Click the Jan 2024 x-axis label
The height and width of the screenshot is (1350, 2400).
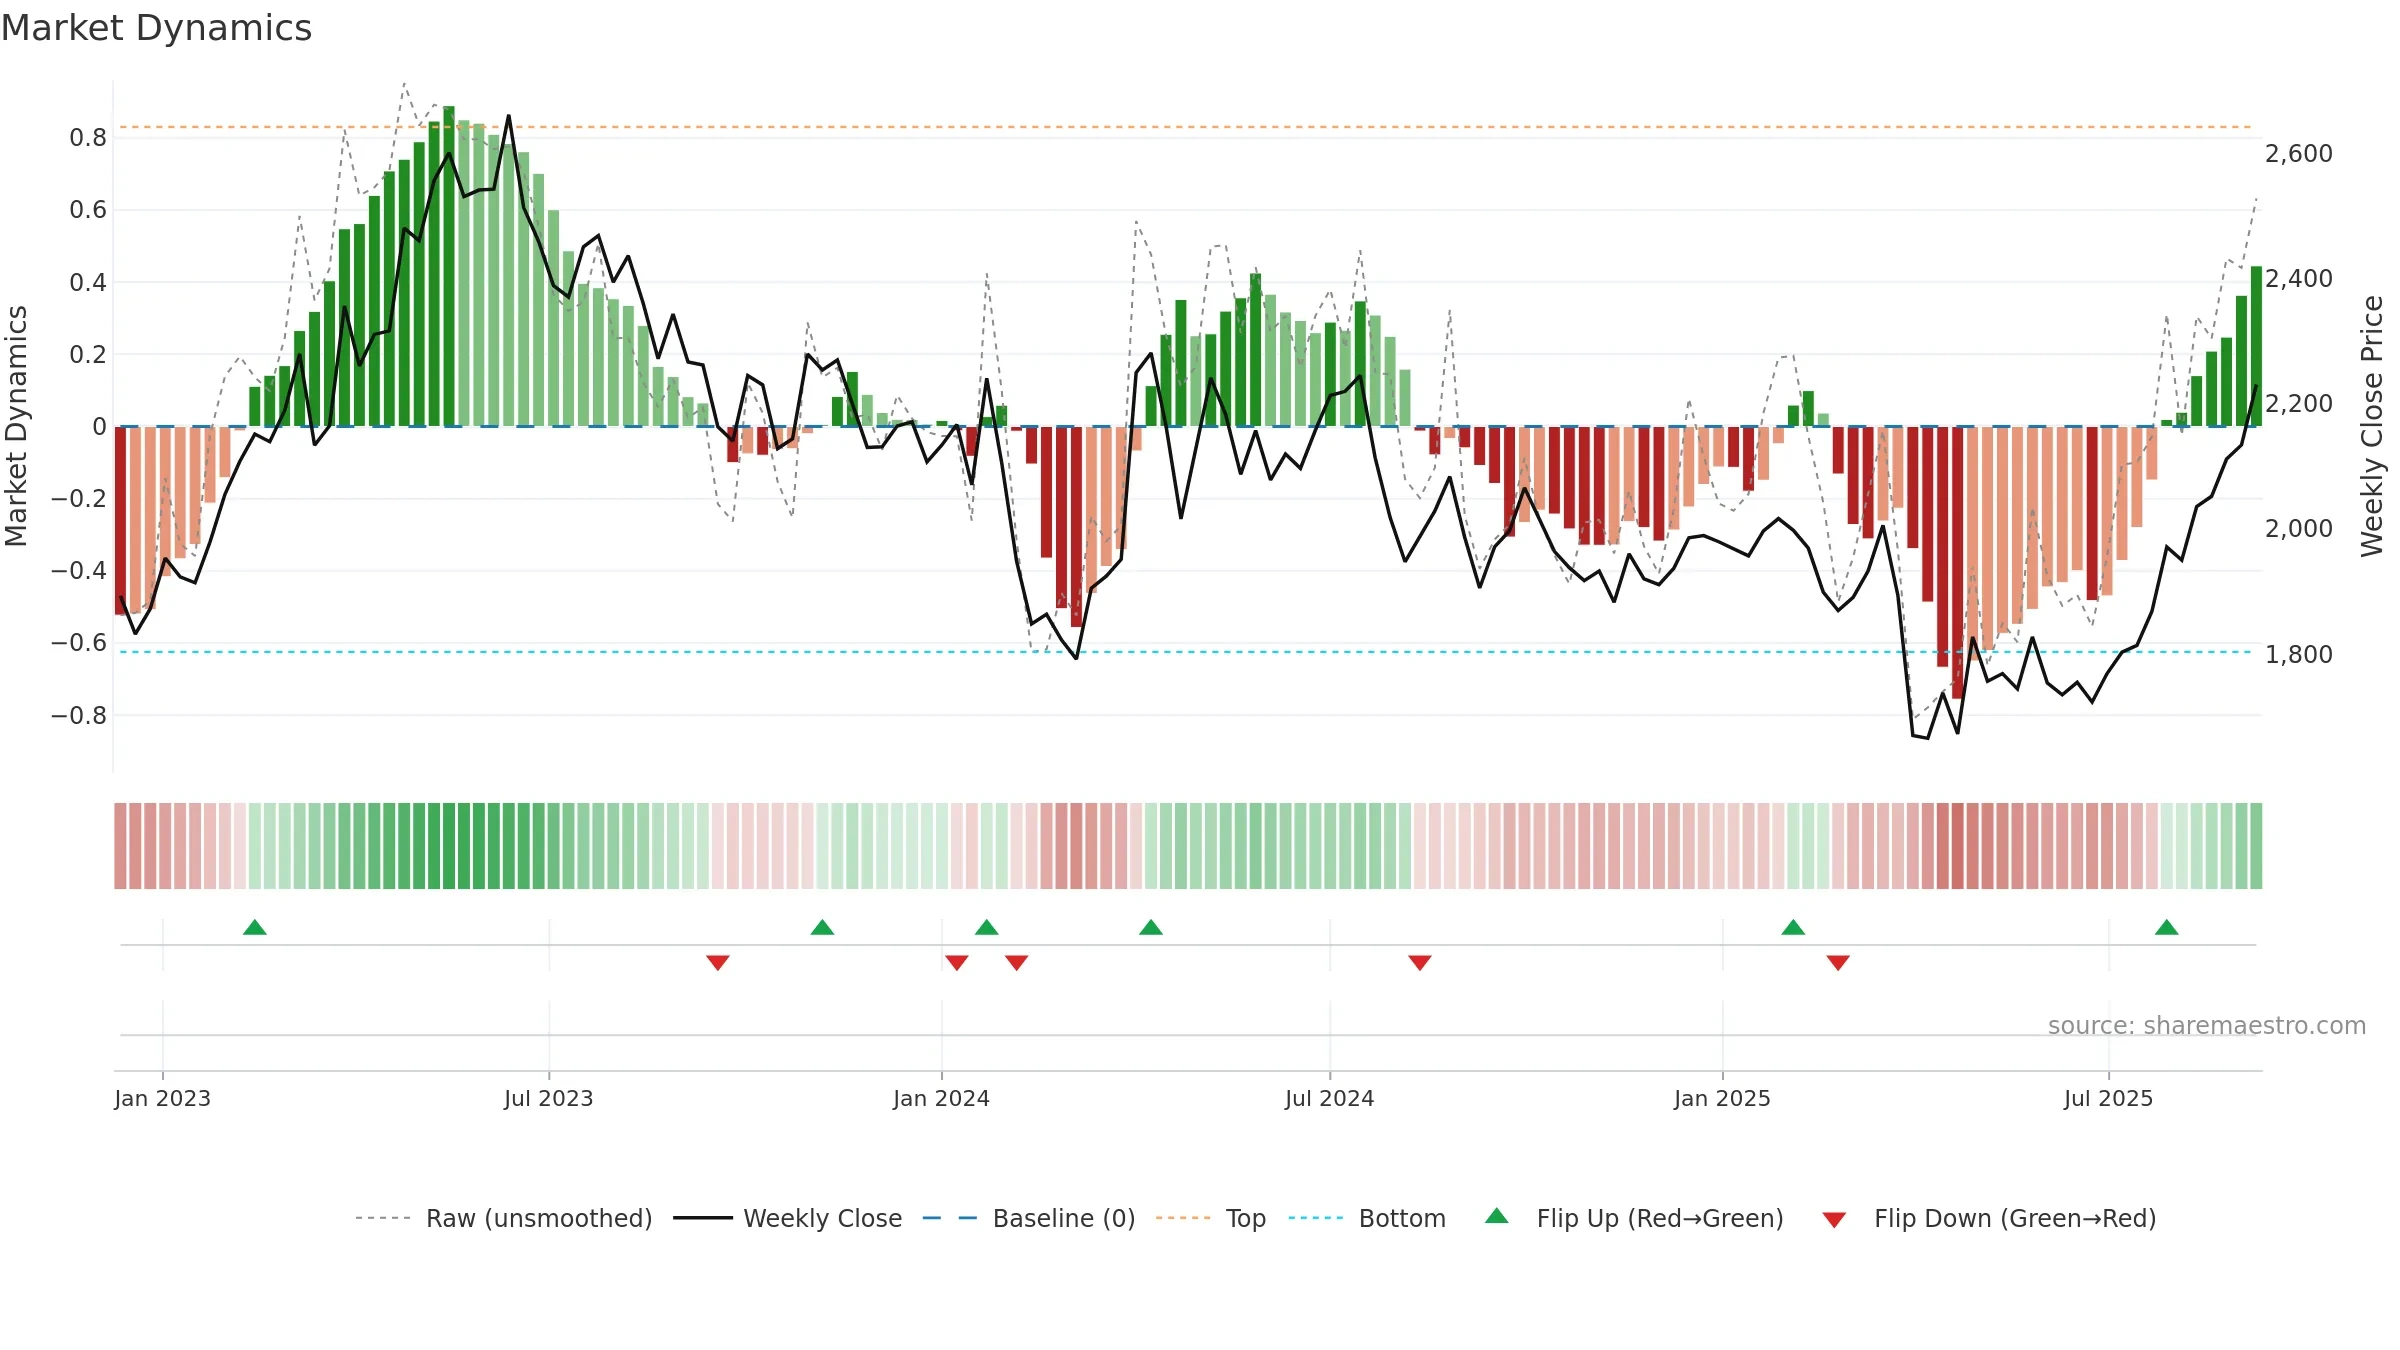[x=942, y=1098]
